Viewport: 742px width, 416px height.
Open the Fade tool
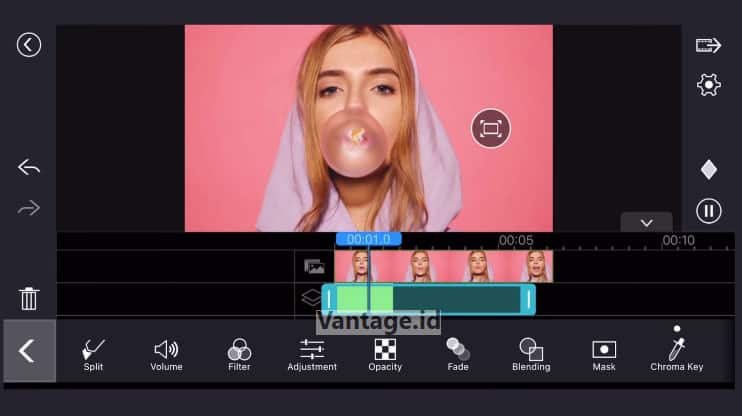click(458, 354)
